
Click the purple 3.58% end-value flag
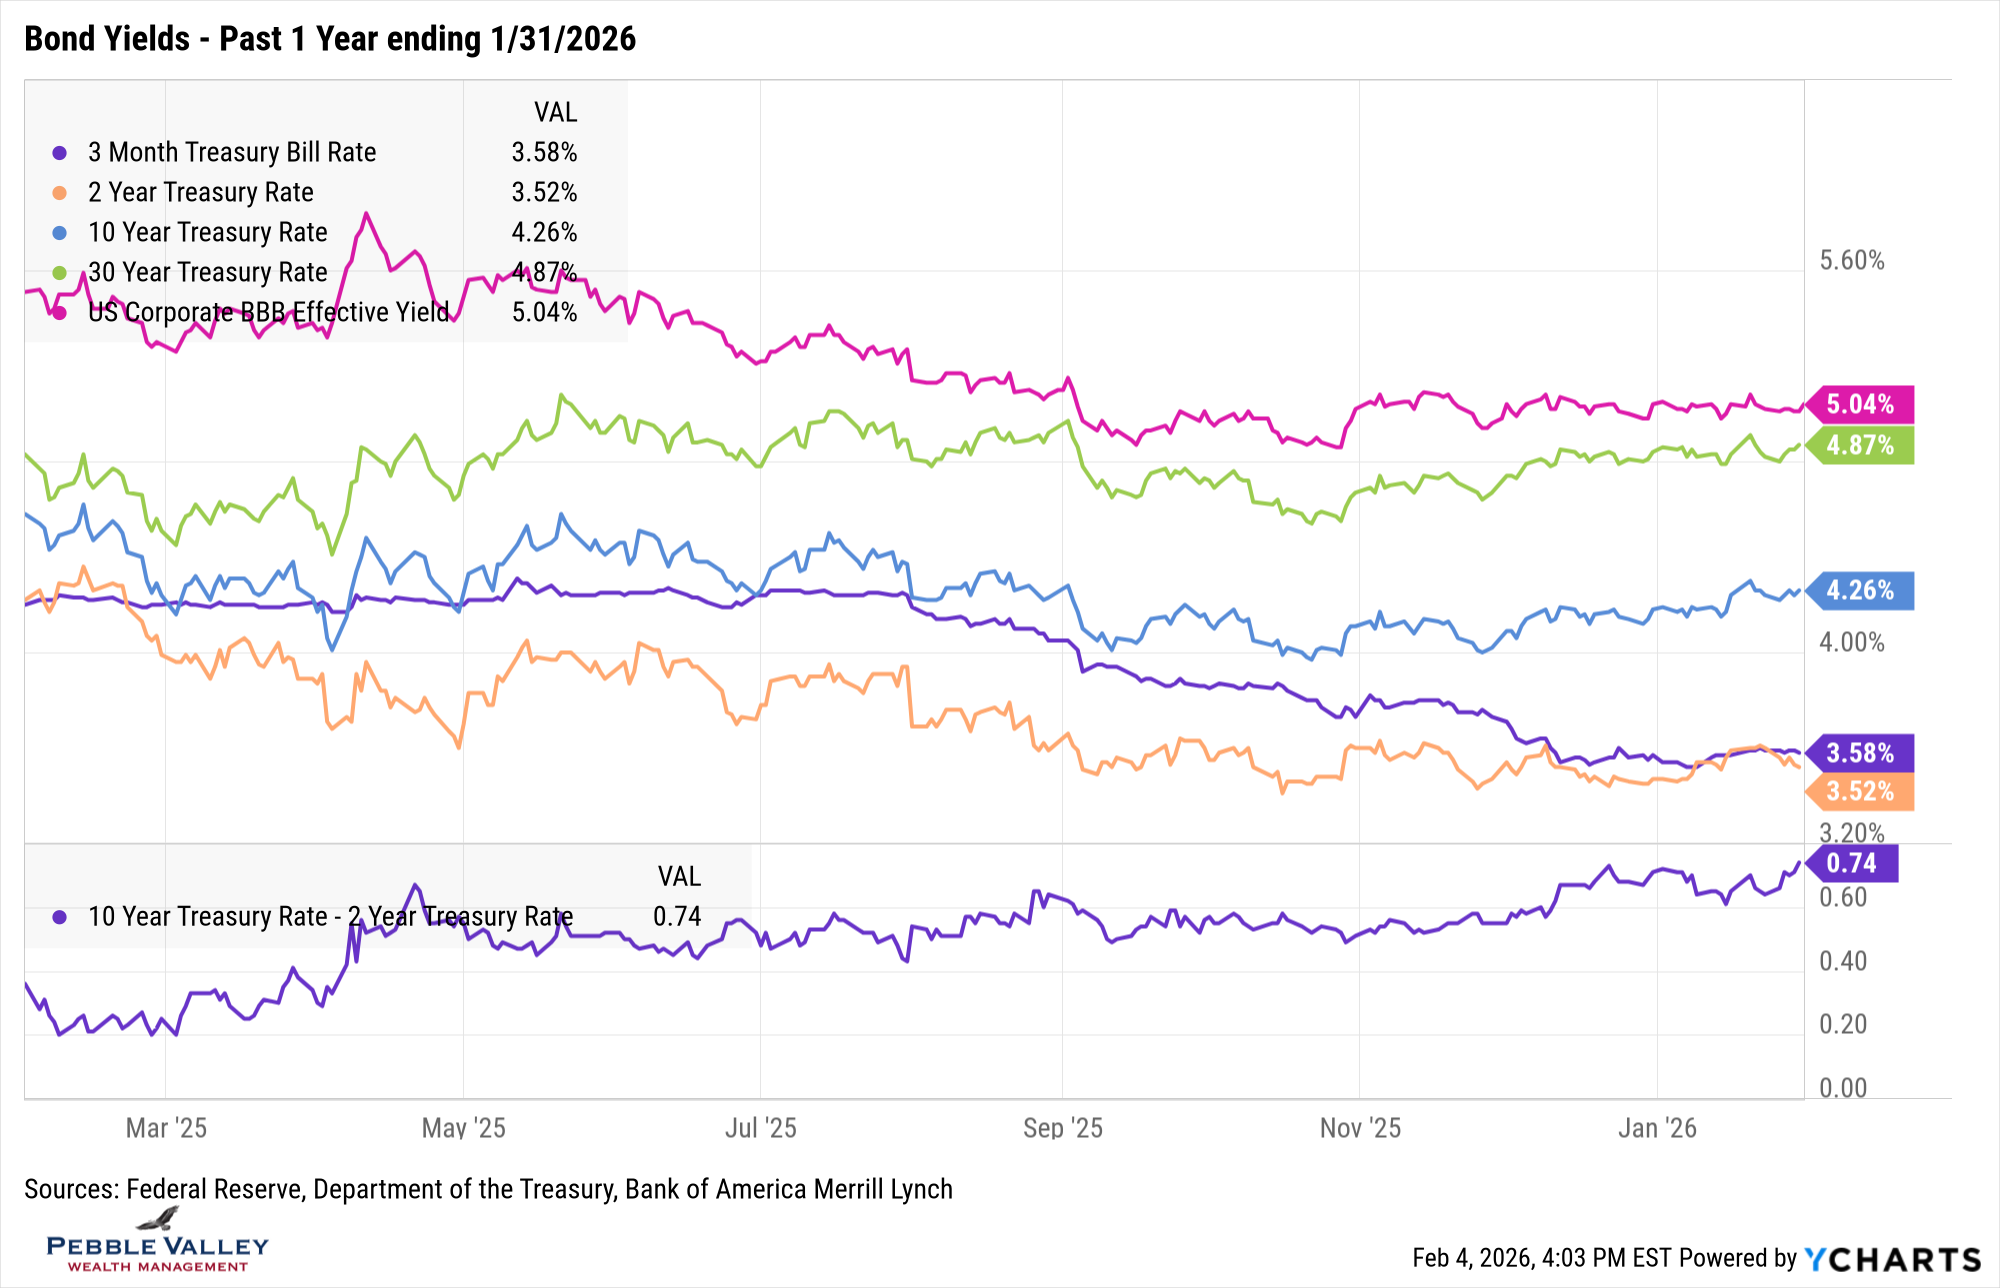1861,753
